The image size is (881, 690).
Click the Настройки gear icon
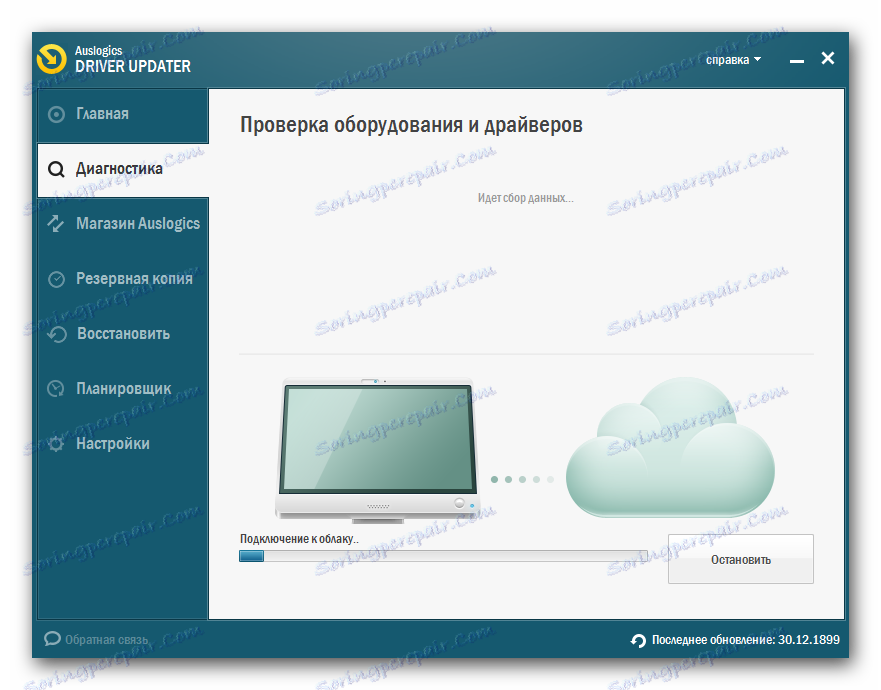click(x=56, y=444)
